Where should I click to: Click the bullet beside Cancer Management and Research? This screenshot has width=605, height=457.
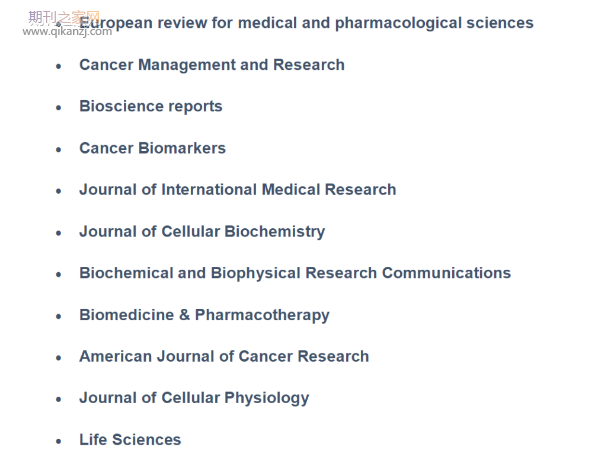pos(59,66)
